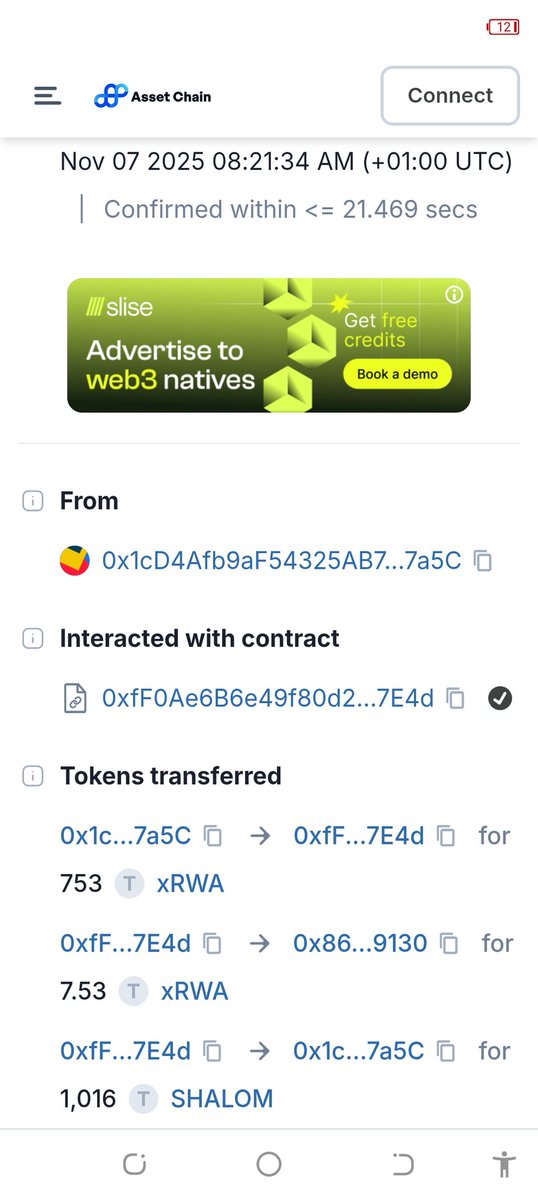This screenshot has height=1200, width=538.
Task: Show info hint for Tokens transferred
Action: click(32, 776)
